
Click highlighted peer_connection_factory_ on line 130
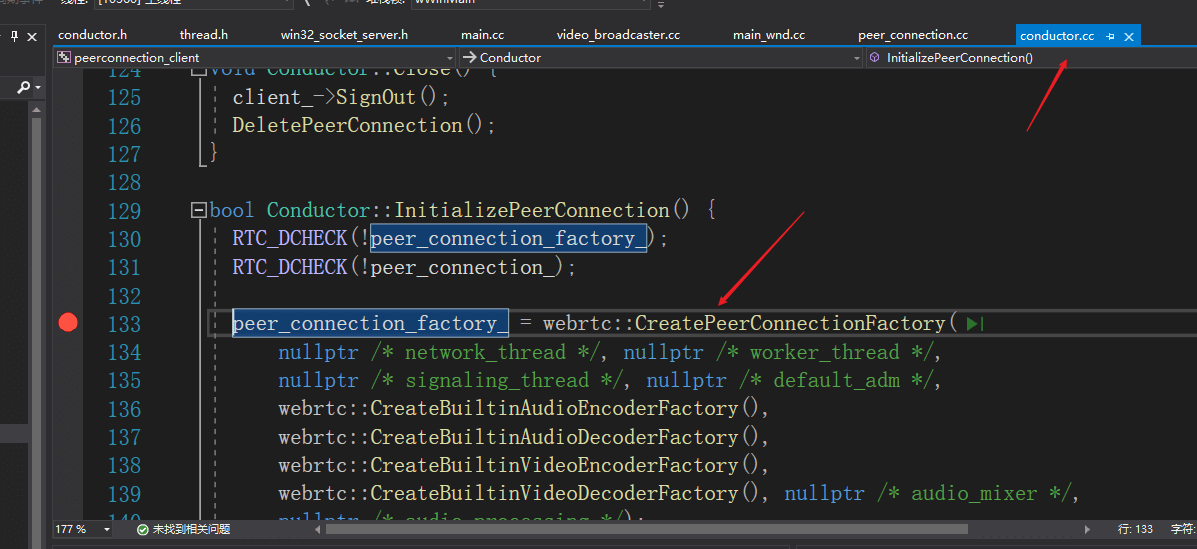tap(508, 239)
